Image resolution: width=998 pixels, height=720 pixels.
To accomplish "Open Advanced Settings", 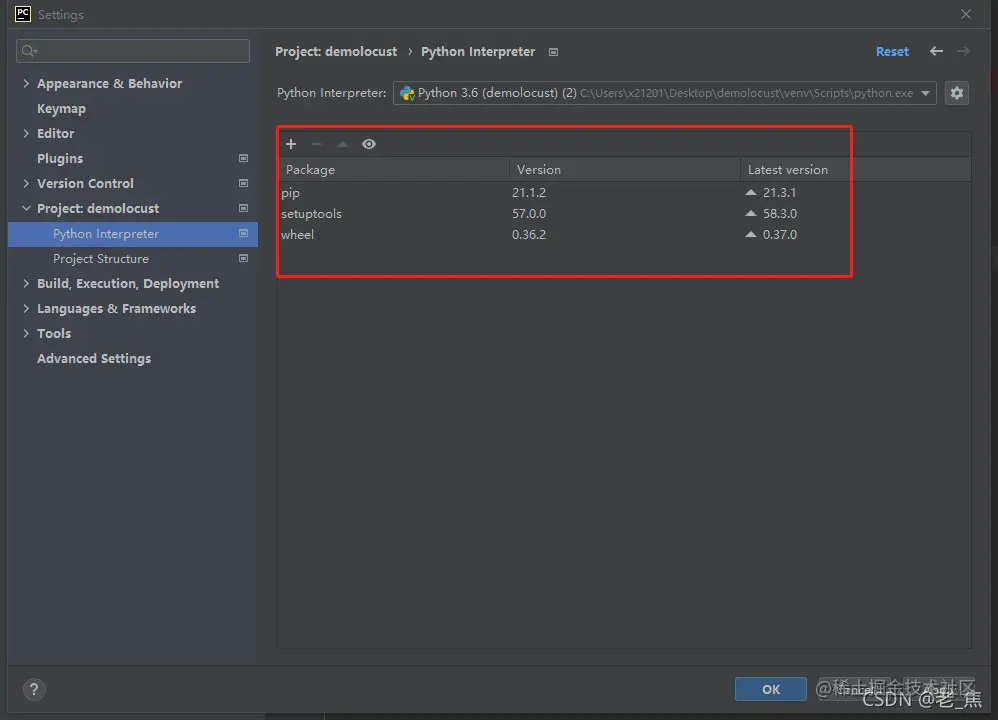I will click(x=94, y=358).
